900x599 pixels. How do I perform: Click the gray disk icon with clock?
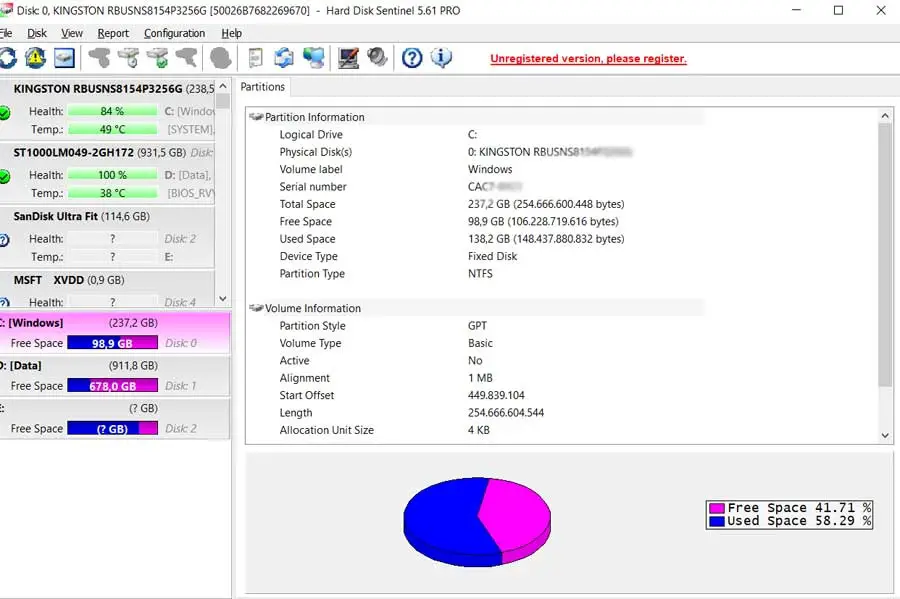[129, 57]
